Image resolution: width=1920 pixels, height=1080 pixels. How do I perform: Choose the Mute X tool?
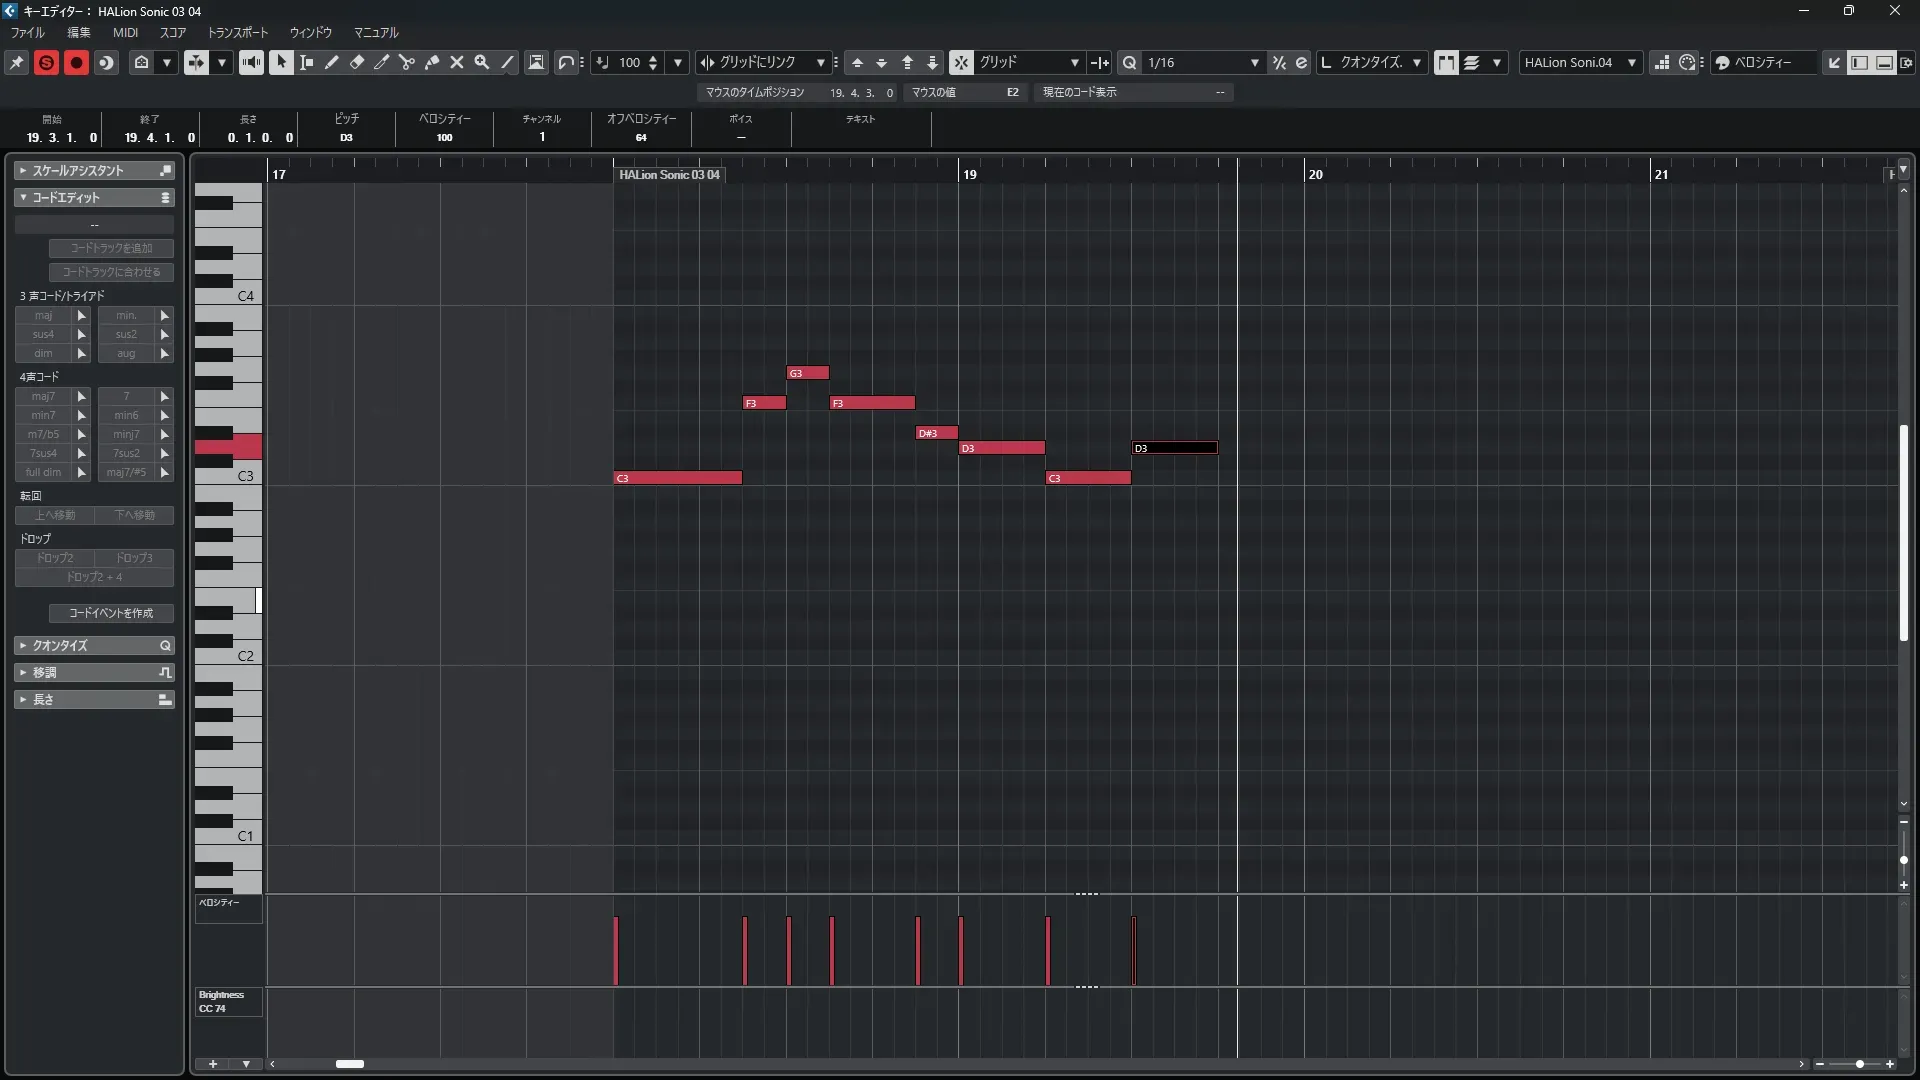click(457, 62)
